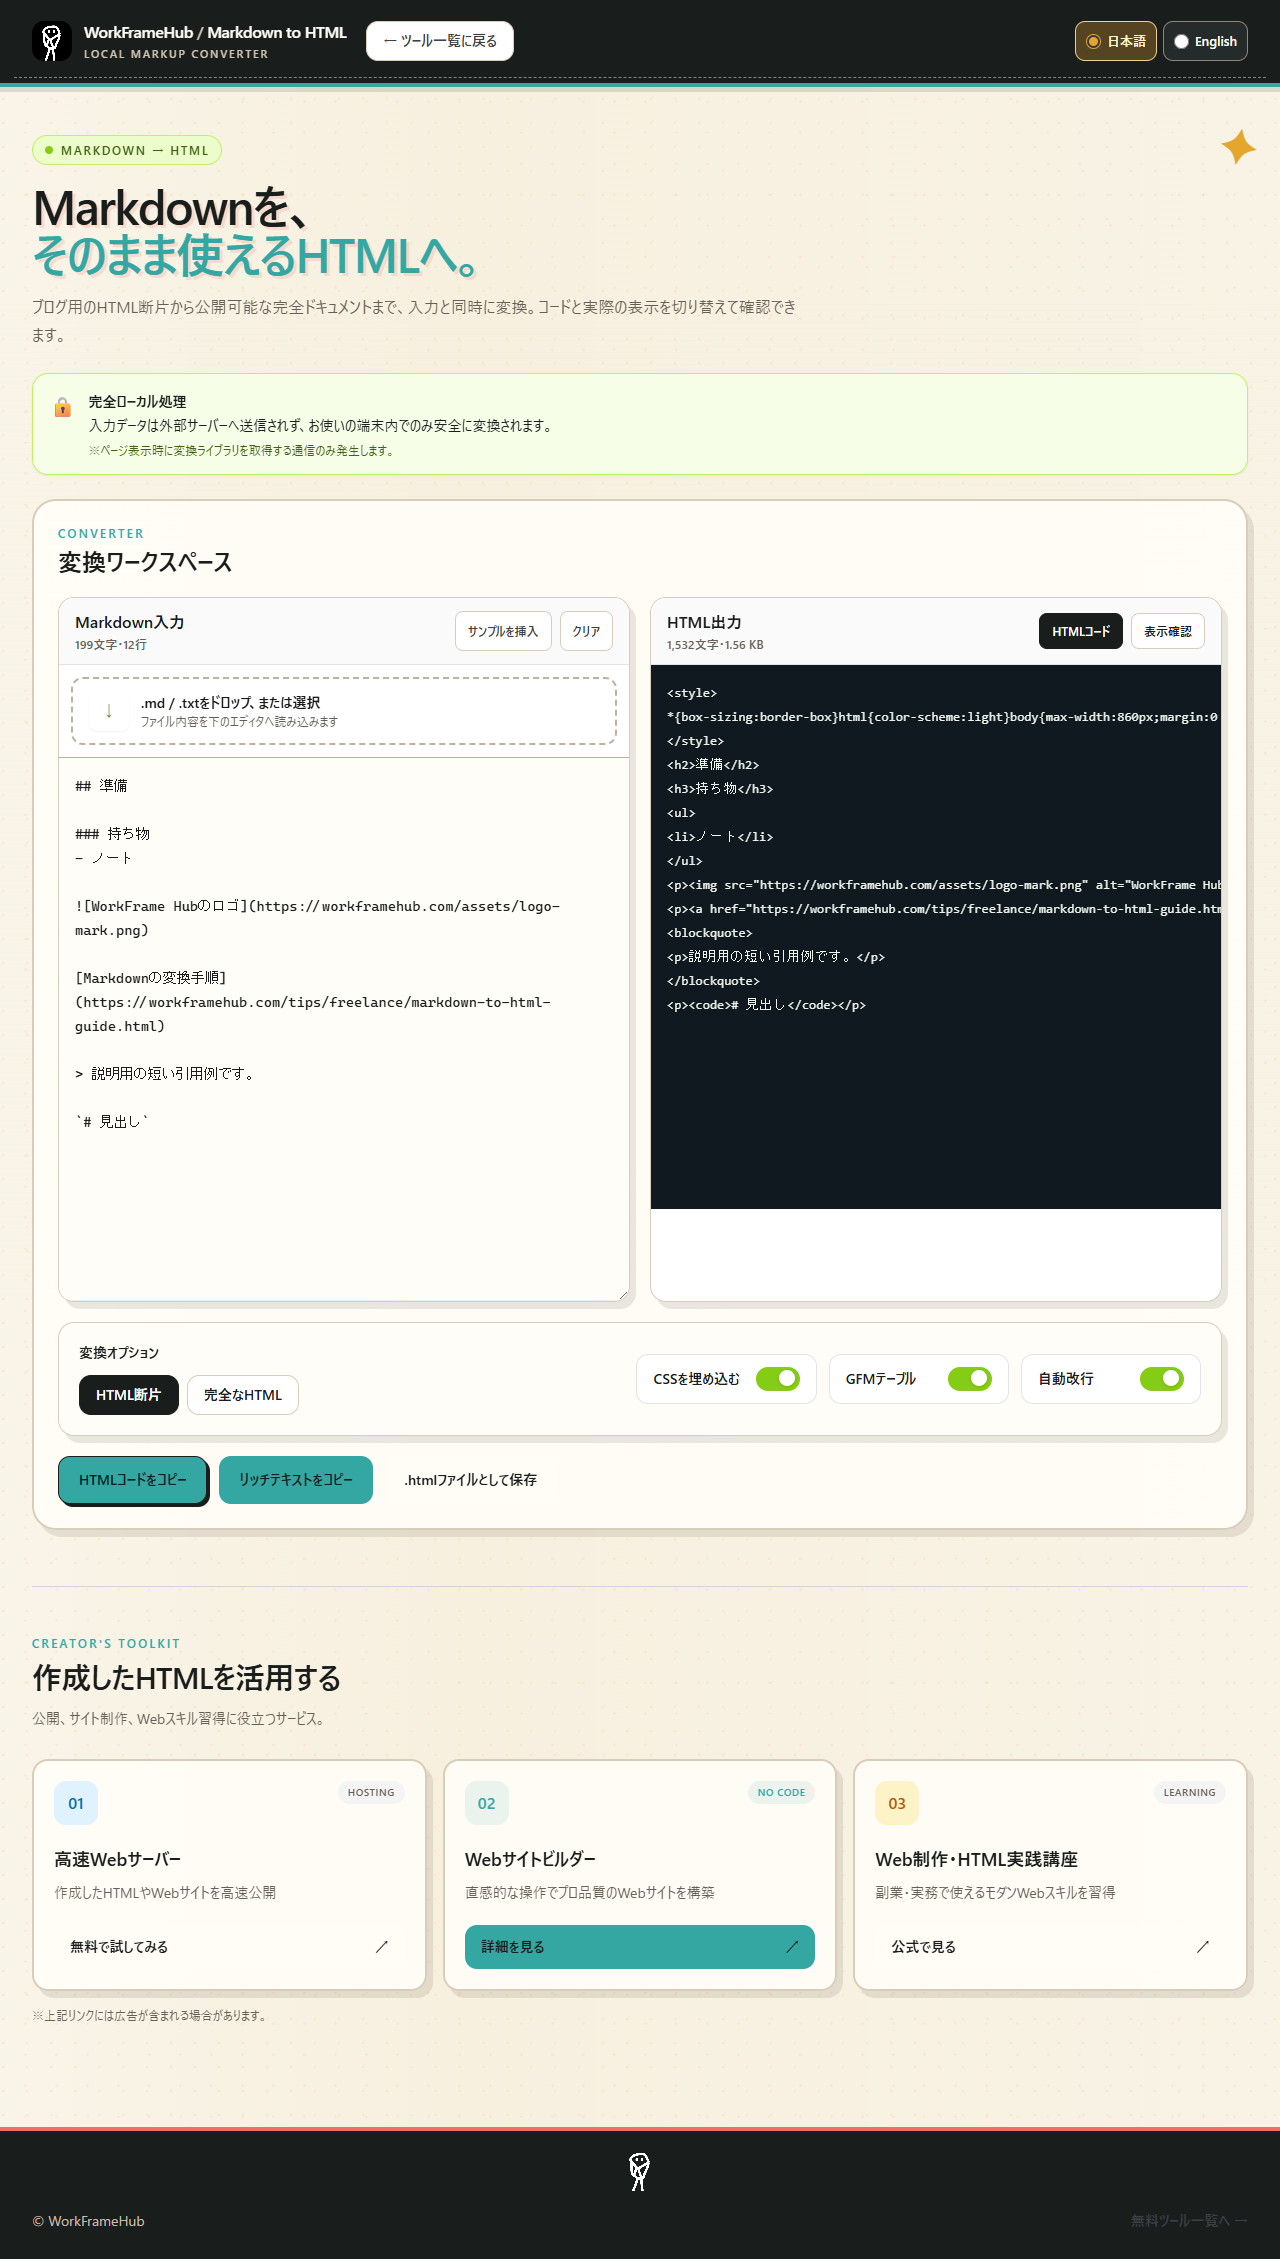Click the download arrow icon in drop zone
The image size is (1280, 2259).
[x=108, y=711]
